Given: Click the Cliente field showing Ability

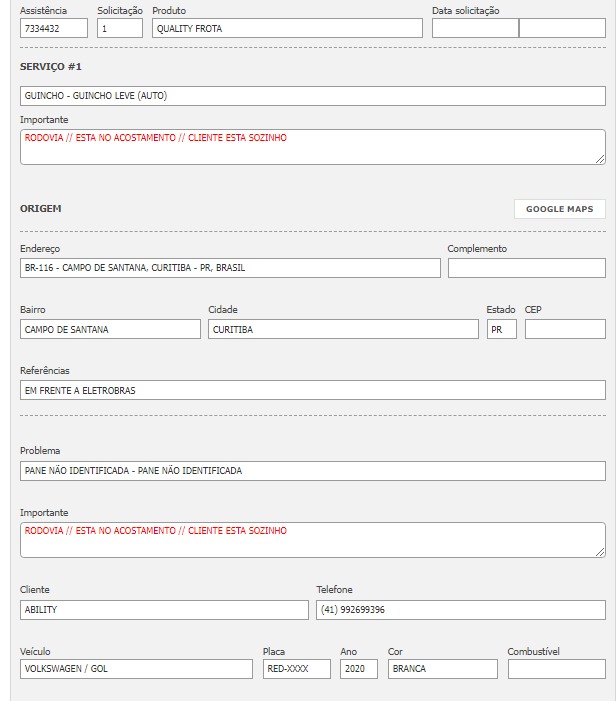Looking at the screenshot, I should (164, 609).
